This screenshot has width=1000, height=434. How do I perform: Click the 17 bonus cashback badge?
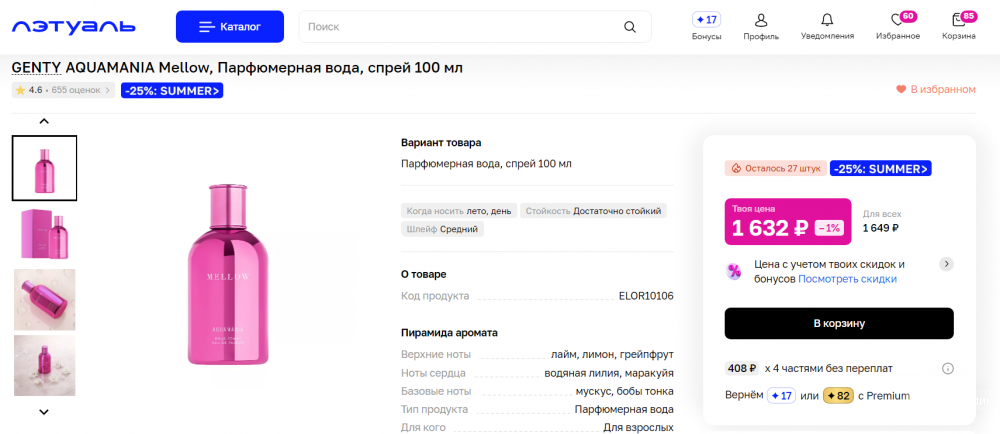tap(781, 396)
